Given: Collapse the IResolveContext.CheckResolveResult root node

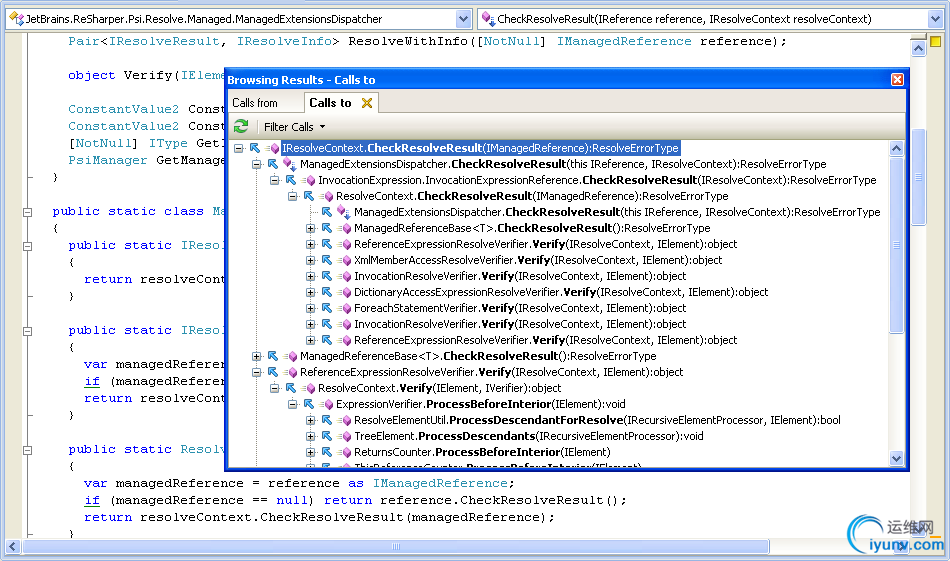Looking at the screenshot, I should pos(239,148).
